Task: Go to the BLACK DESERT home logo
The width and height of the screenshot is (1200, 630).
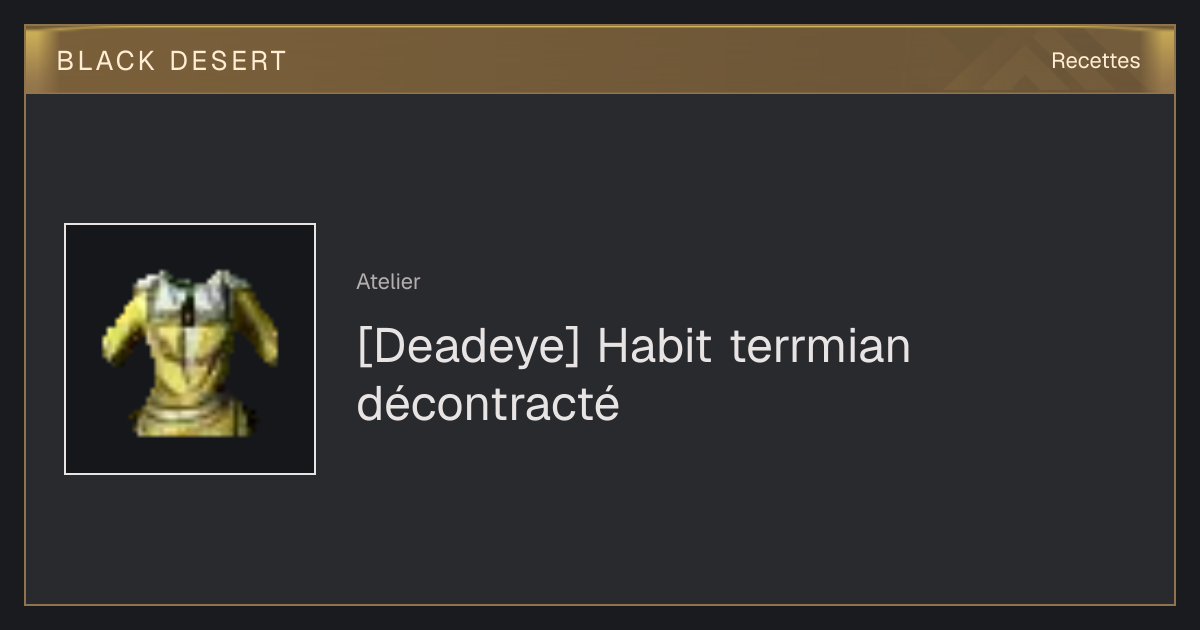Action: tap(172, 61)
